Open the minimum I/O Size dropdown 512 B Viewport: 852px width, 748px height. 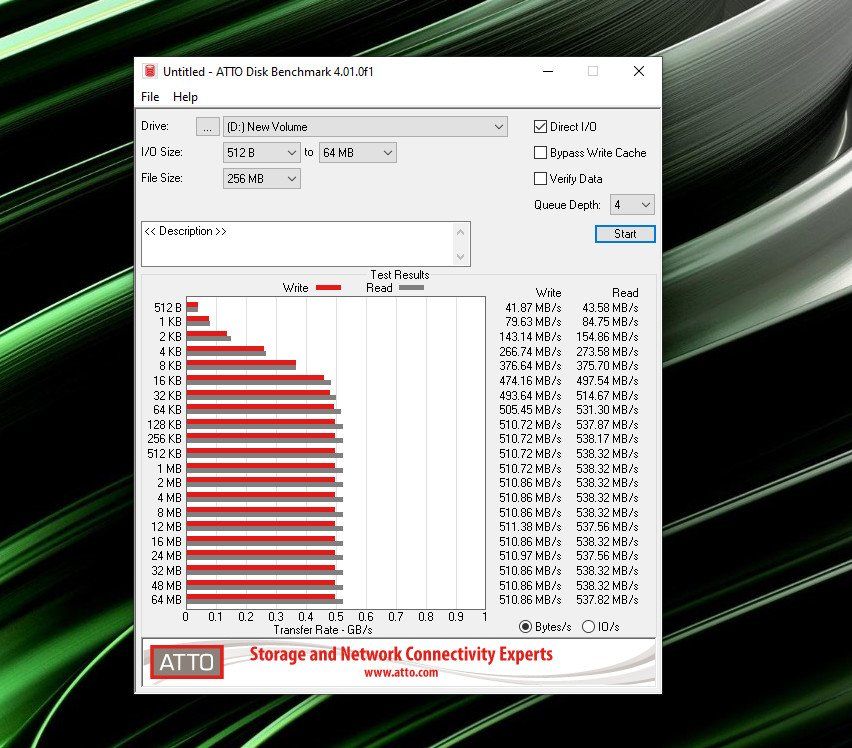[x=261, y=153]
